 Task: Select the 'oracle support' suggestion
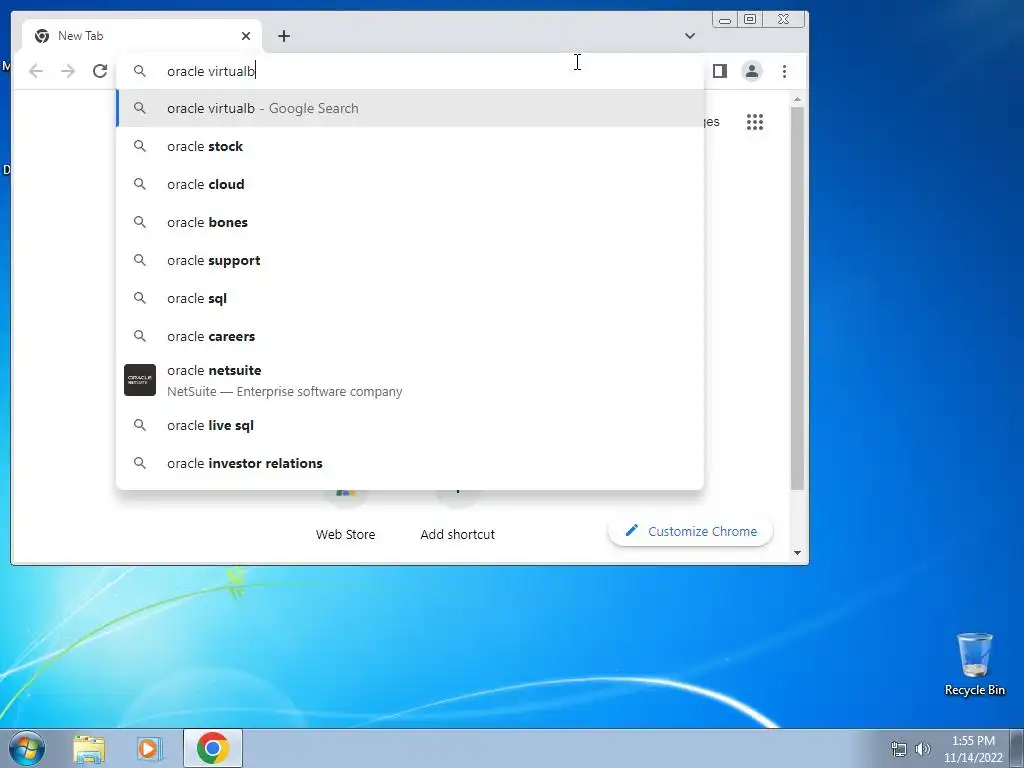(410, 260)
